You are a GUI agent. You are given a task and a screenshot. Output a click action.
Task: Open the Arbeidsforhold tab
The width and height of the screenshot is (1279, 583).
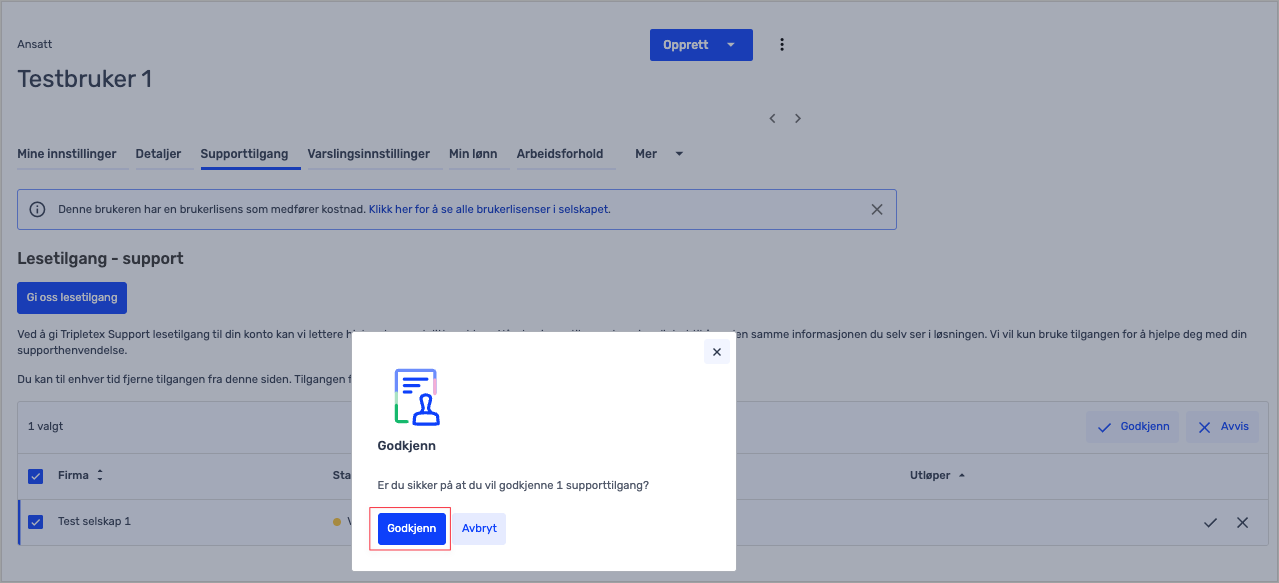(x=559, y=154)
